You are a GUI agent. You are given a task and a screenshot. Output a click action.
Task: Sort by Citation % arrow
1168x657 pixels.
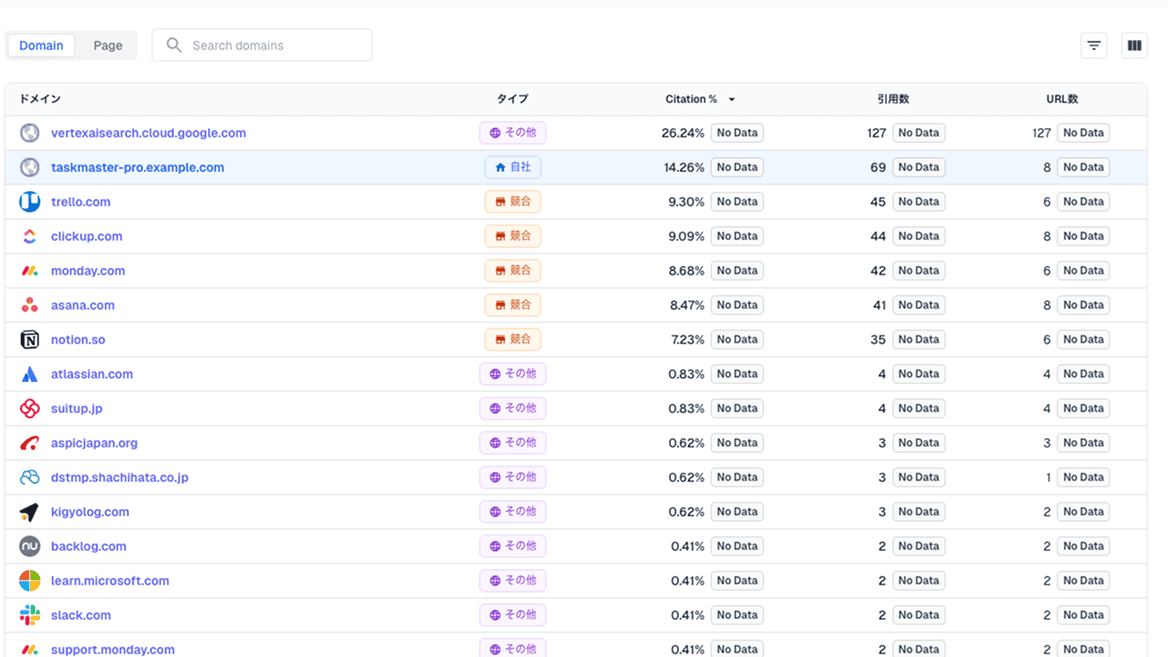click(732, 100)
